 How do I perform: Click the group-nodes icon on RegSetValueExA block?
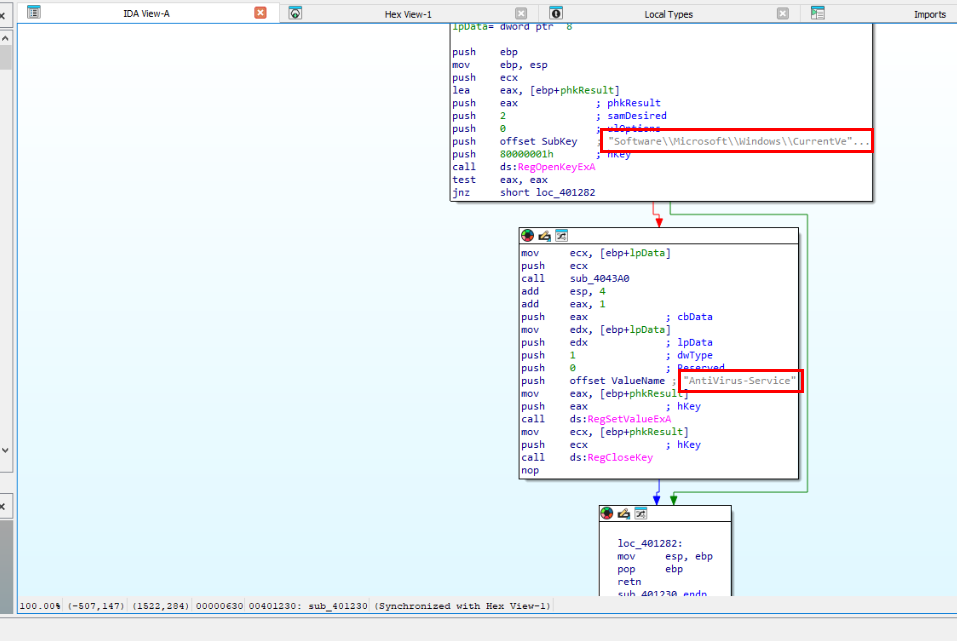tap(562, 236)
